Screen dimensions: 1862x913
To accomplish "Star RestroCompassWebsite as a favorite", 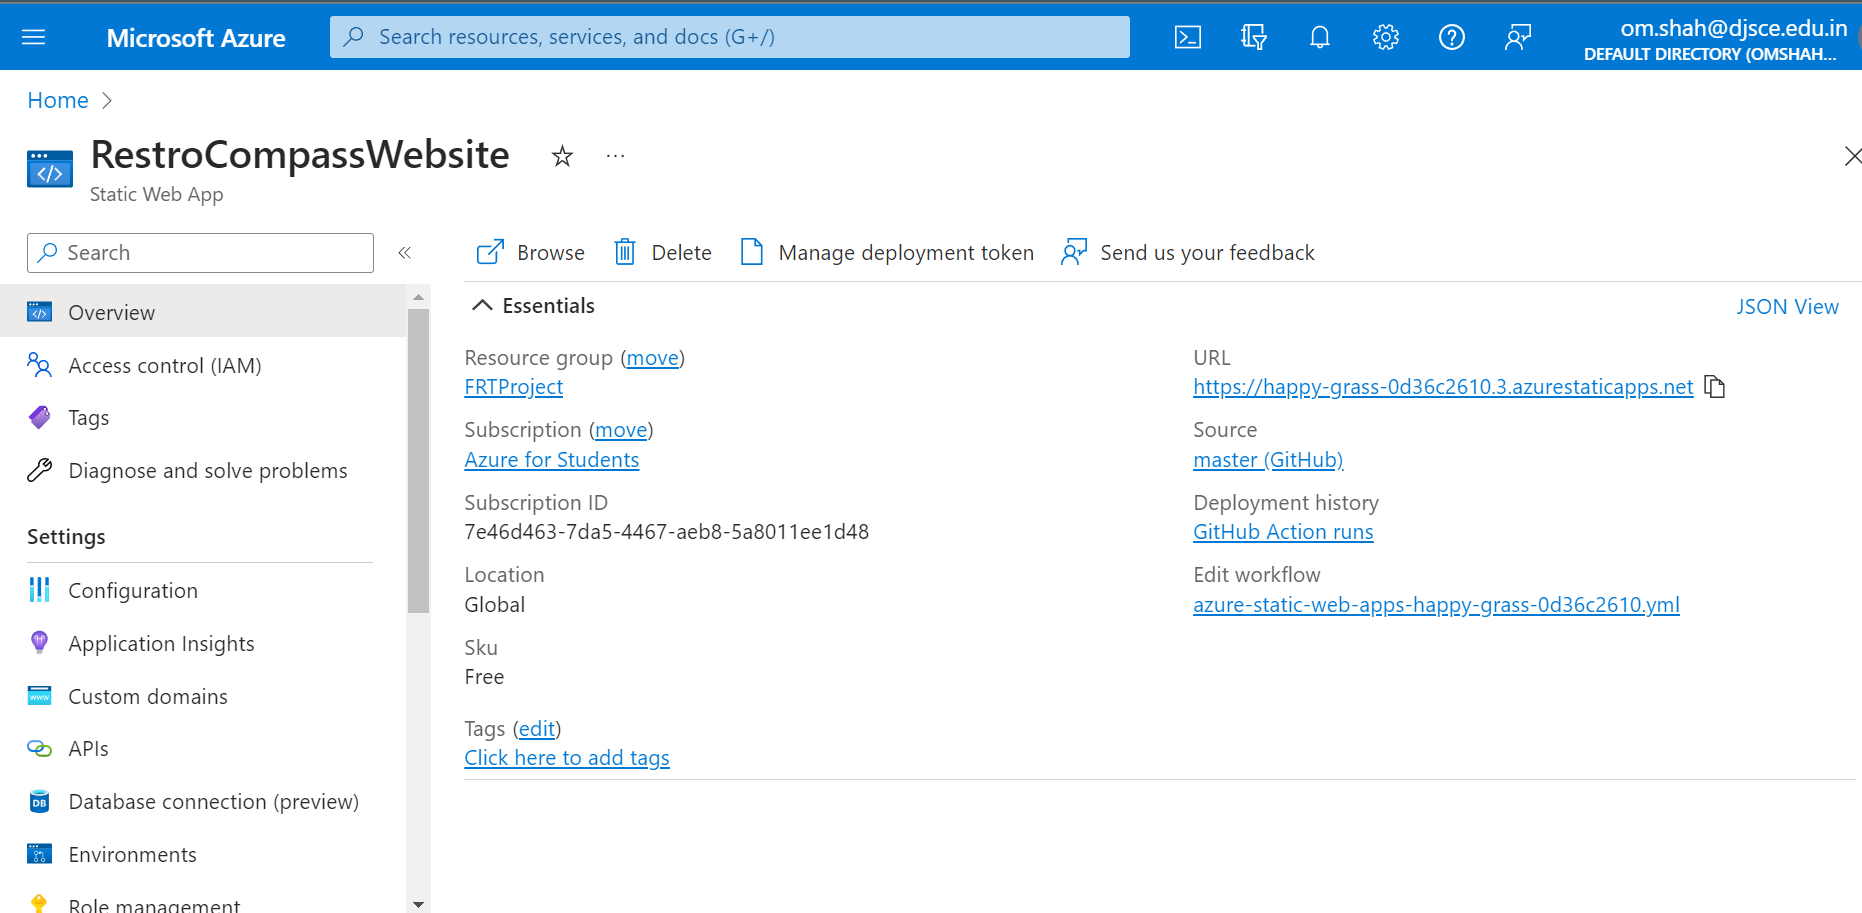I will pyautogui.click(x=561, y=157).
